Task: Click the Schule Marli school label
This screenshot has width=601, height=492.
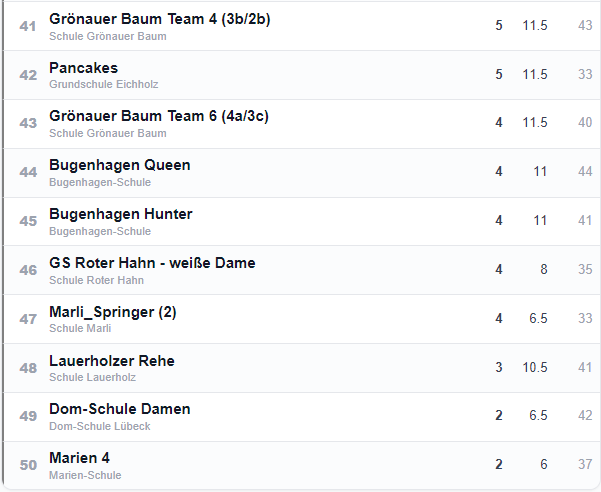Action: pyautogui.click(x=80, y=328)
